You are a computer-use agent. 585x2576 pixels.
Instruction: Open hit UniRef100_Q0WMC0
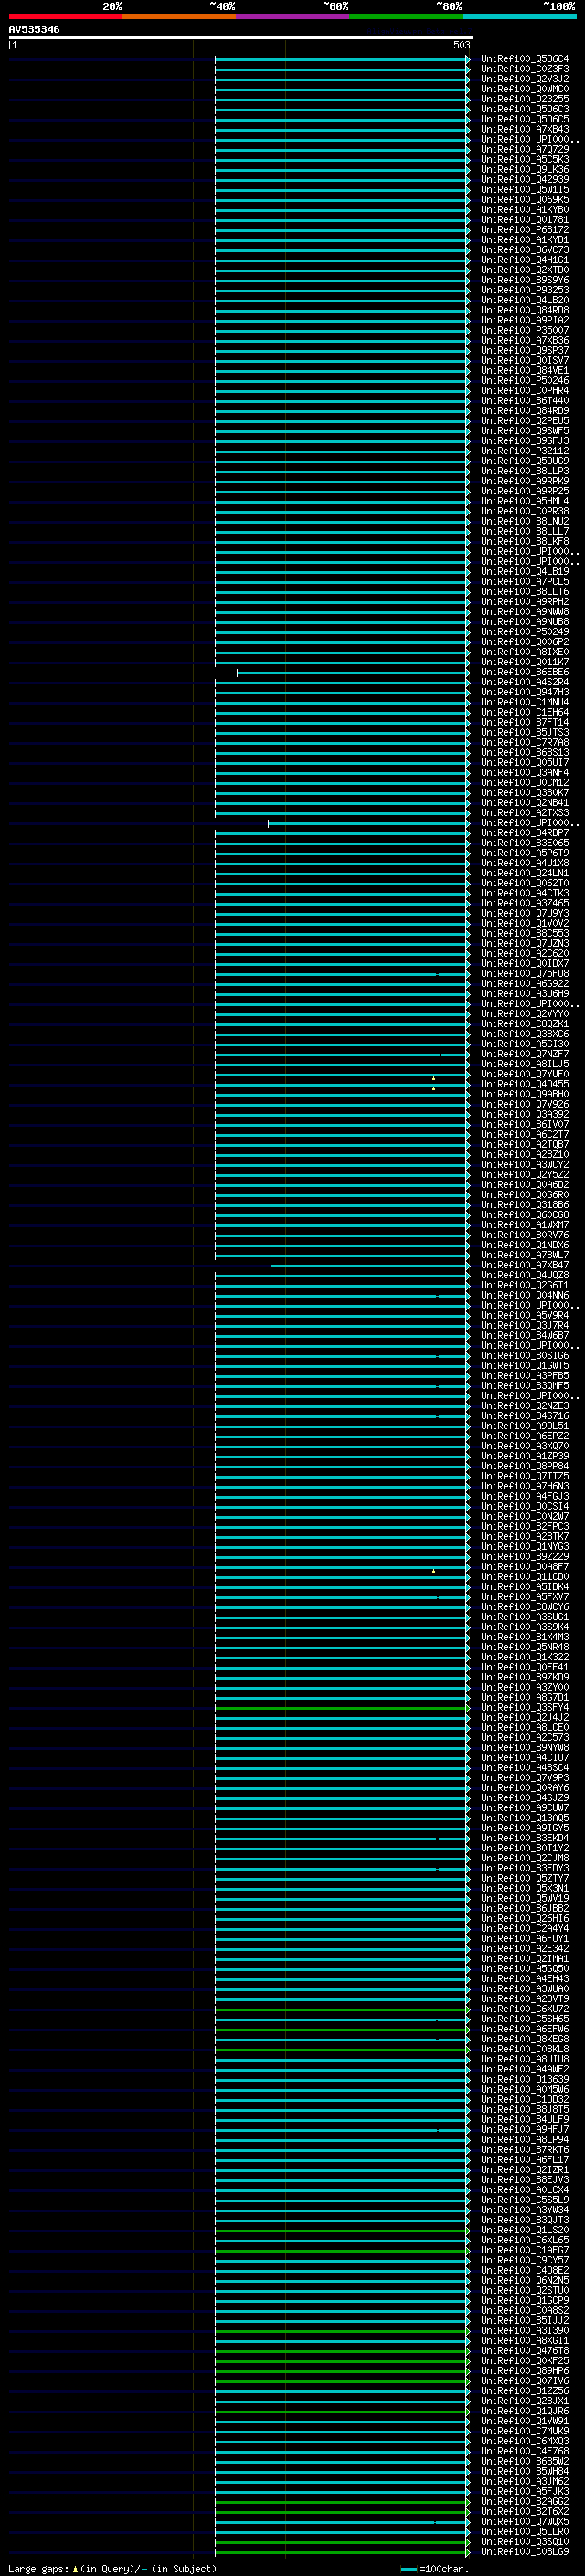(524, 89)
